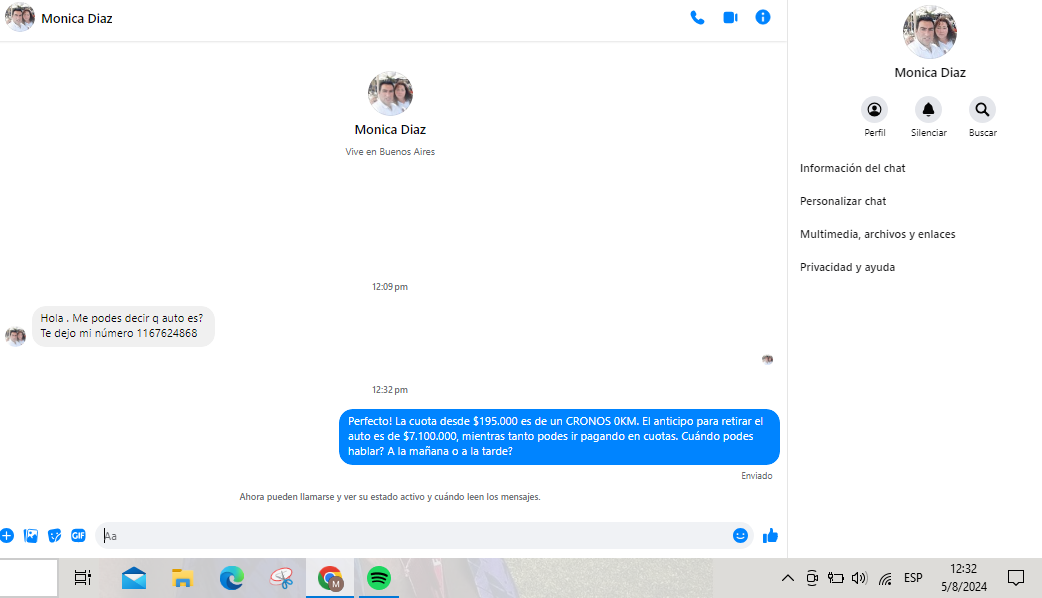1042x598 pixels.
Task: Search the conversation with Buscar
Action: tap(982, 110)
